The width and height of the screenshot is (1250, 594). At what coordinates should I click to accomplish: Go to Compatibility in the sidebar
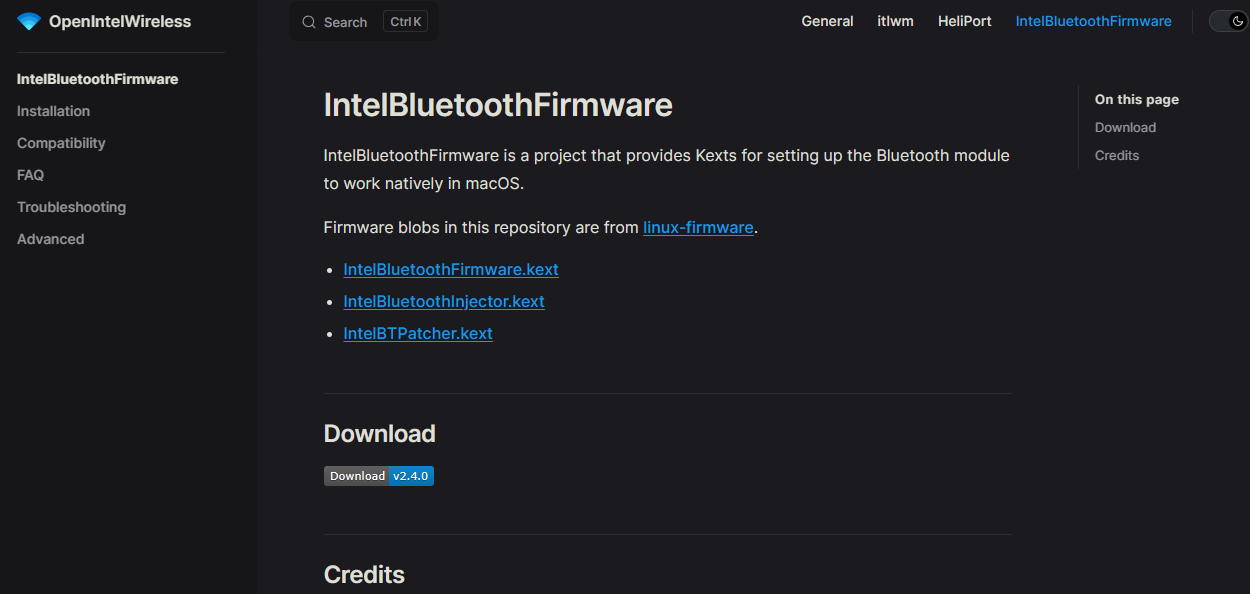61,143
